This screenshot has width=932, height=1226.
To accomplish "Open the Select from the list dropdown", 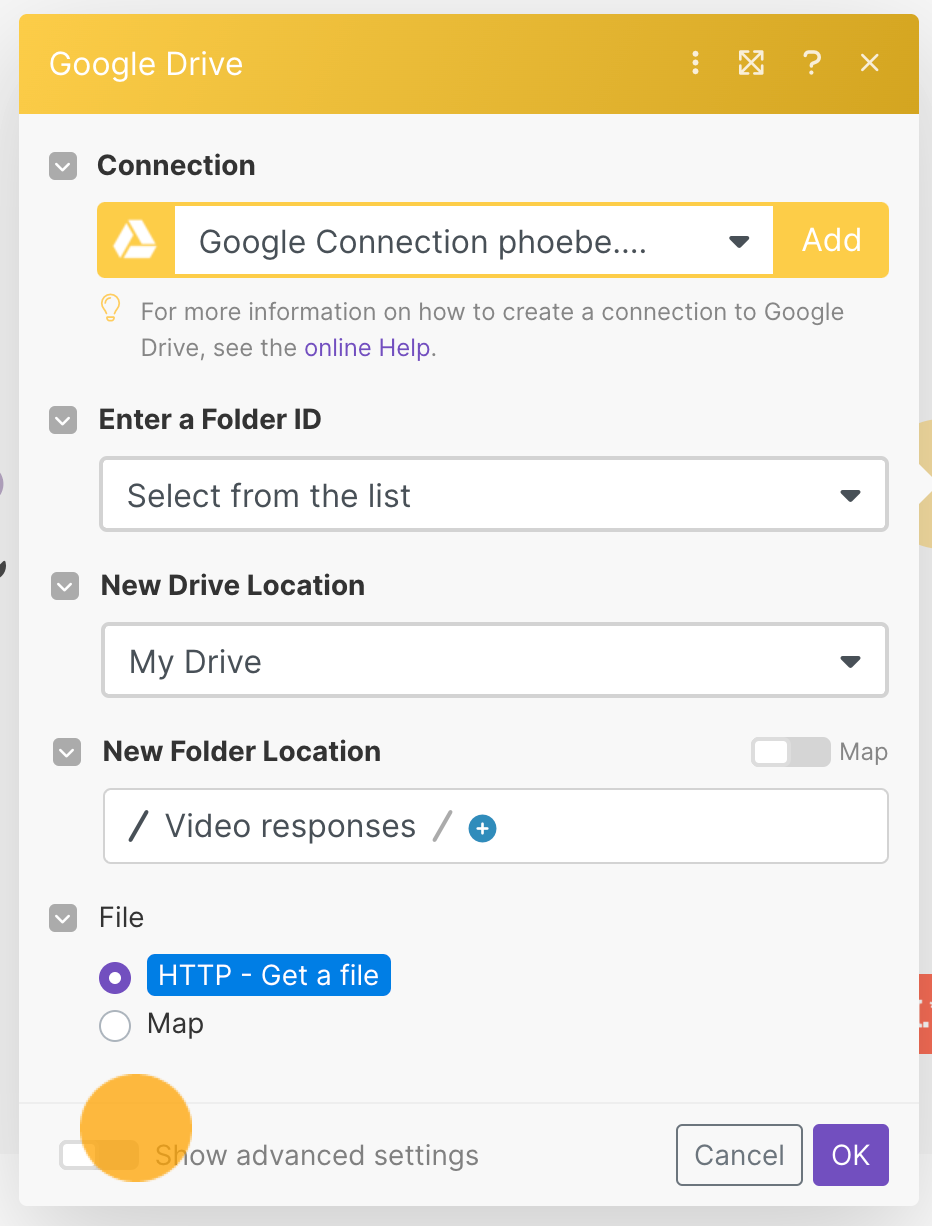I will 494,495.
